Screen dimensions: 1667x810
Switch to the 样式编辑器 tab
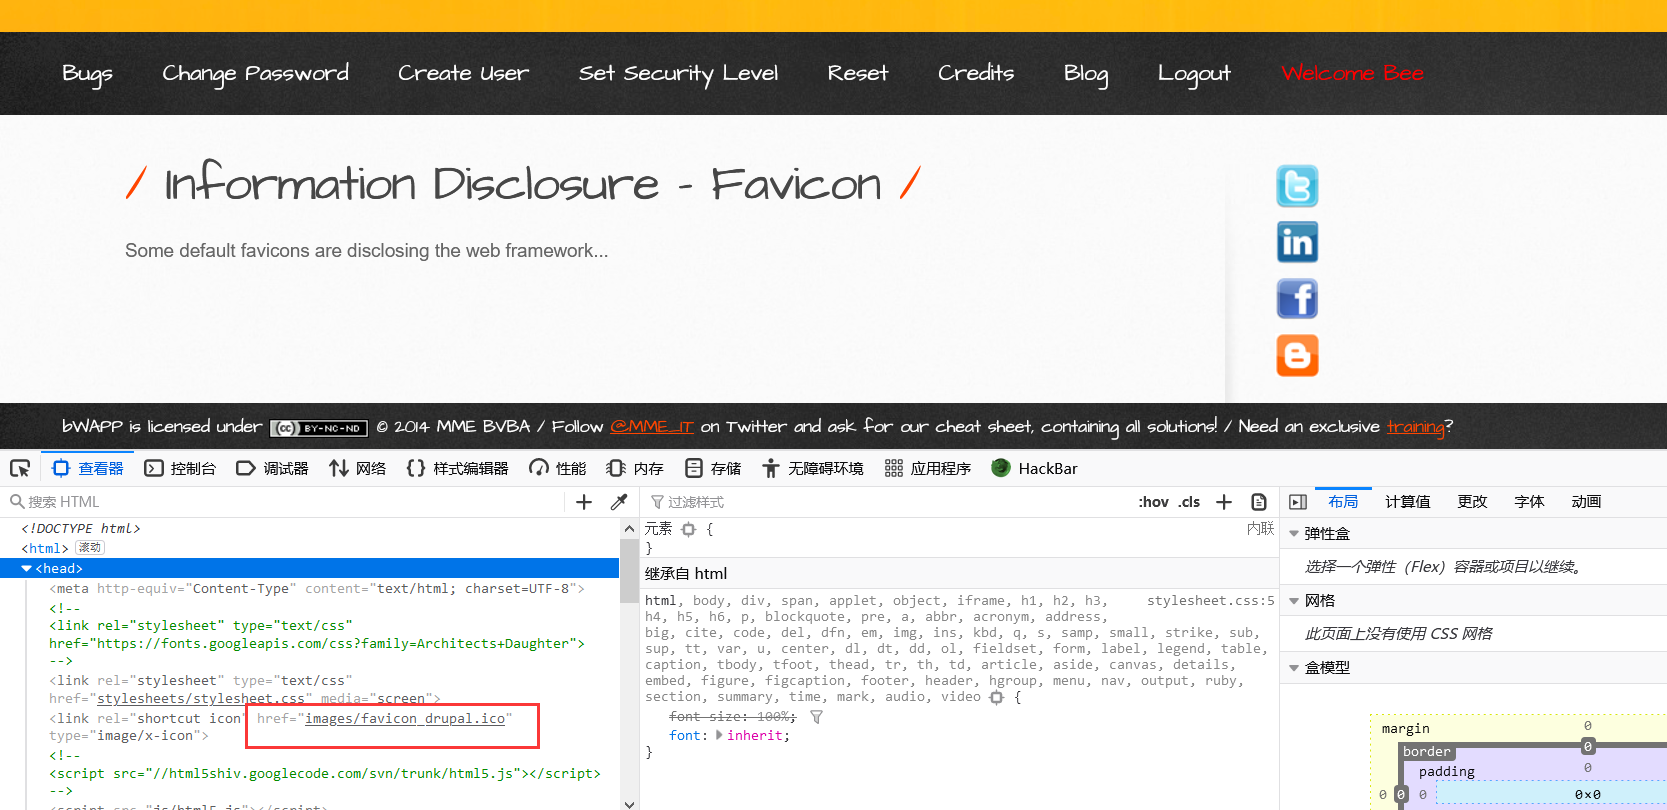pos(457,468)
